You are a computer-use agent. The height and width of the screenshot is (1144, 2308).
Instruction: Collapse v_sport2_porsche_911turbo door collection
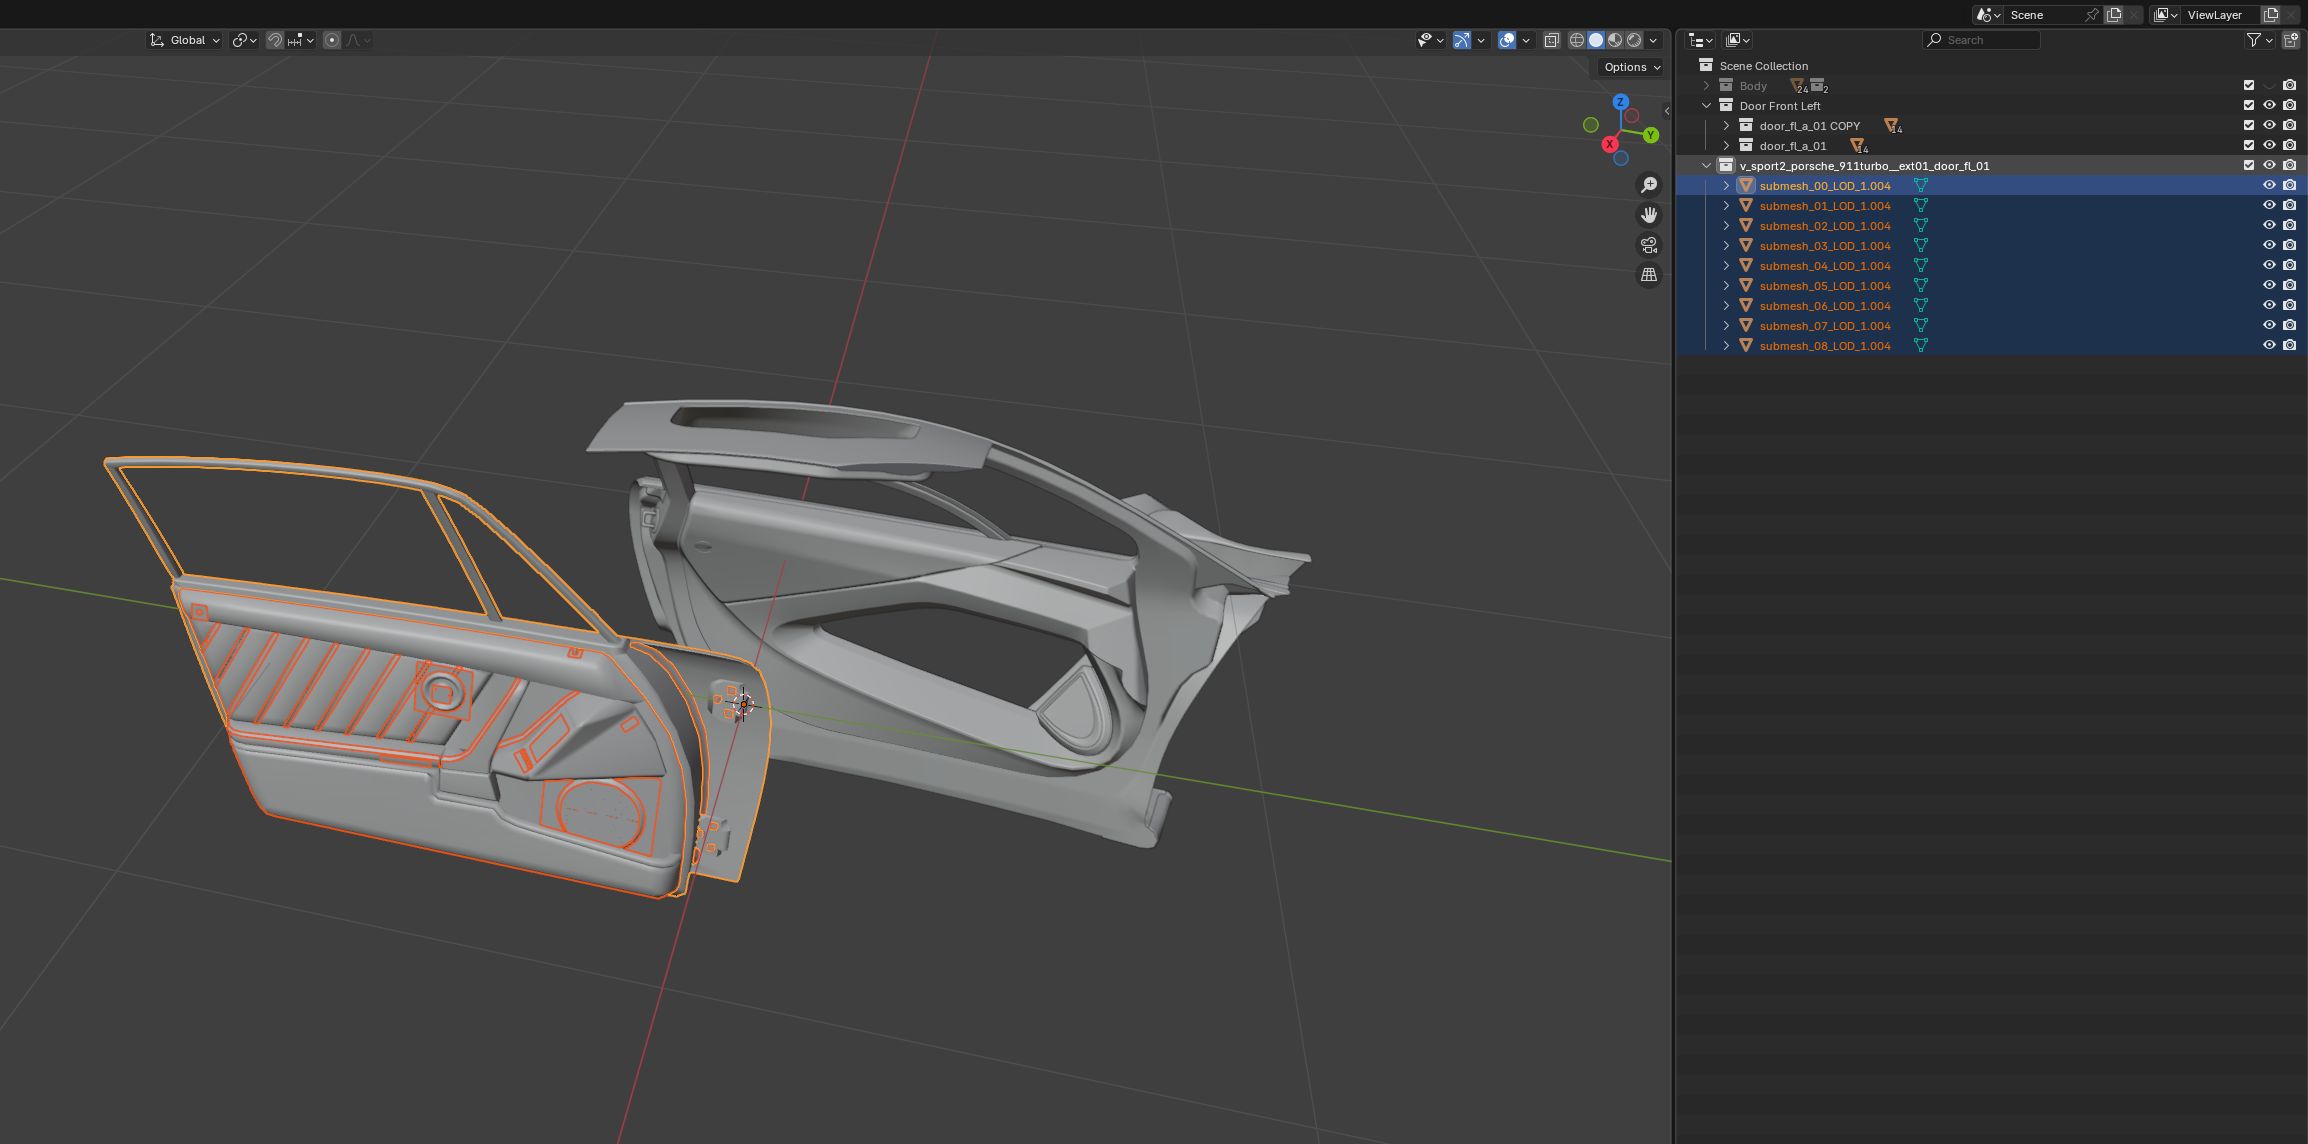point(1707,165)
